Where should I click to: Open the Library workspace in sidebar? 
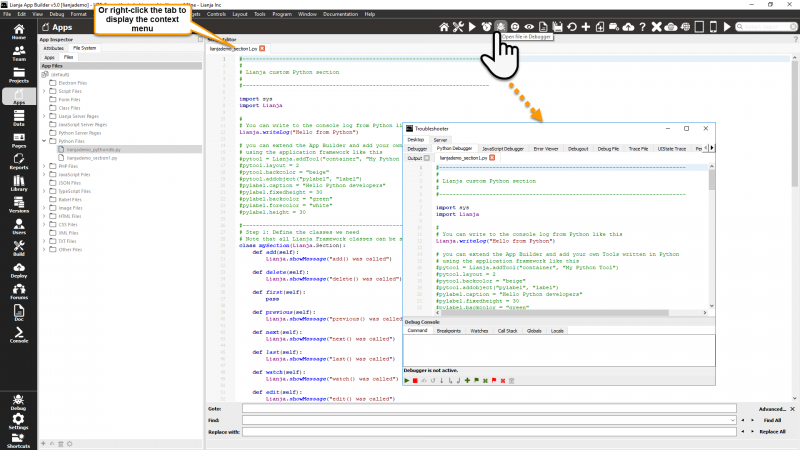tap(19, 183)
